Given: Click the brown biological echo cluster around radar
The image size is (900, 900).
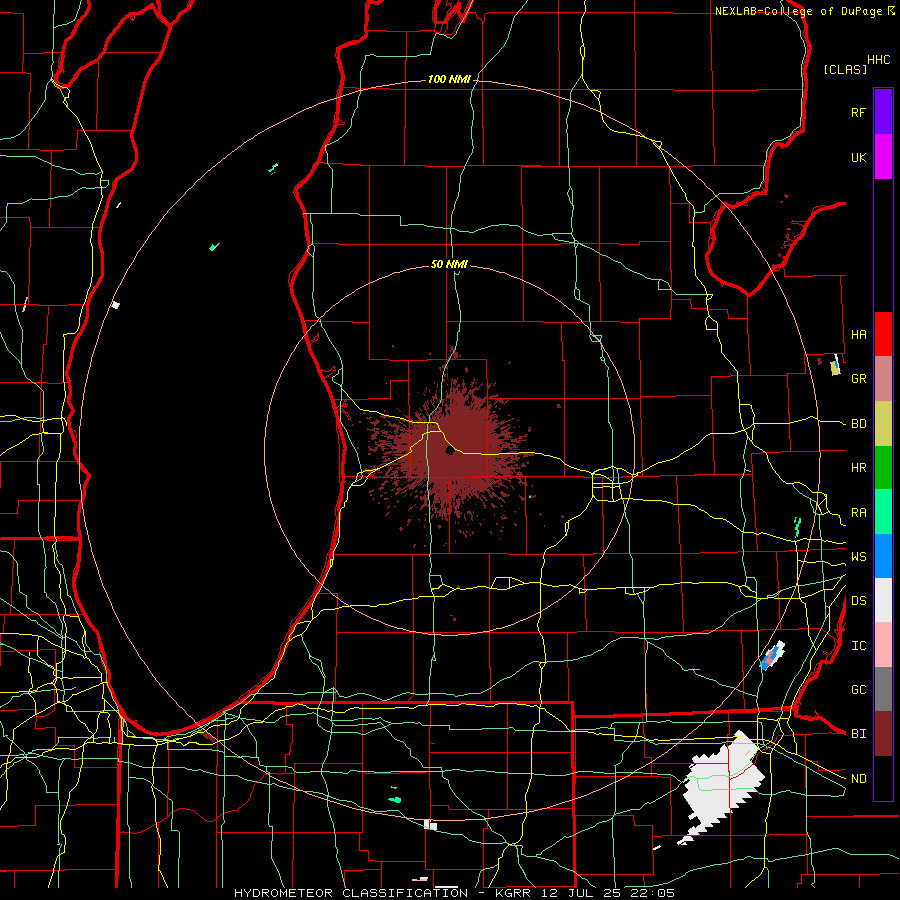Looking at the screenshot, I should [451, 451].
